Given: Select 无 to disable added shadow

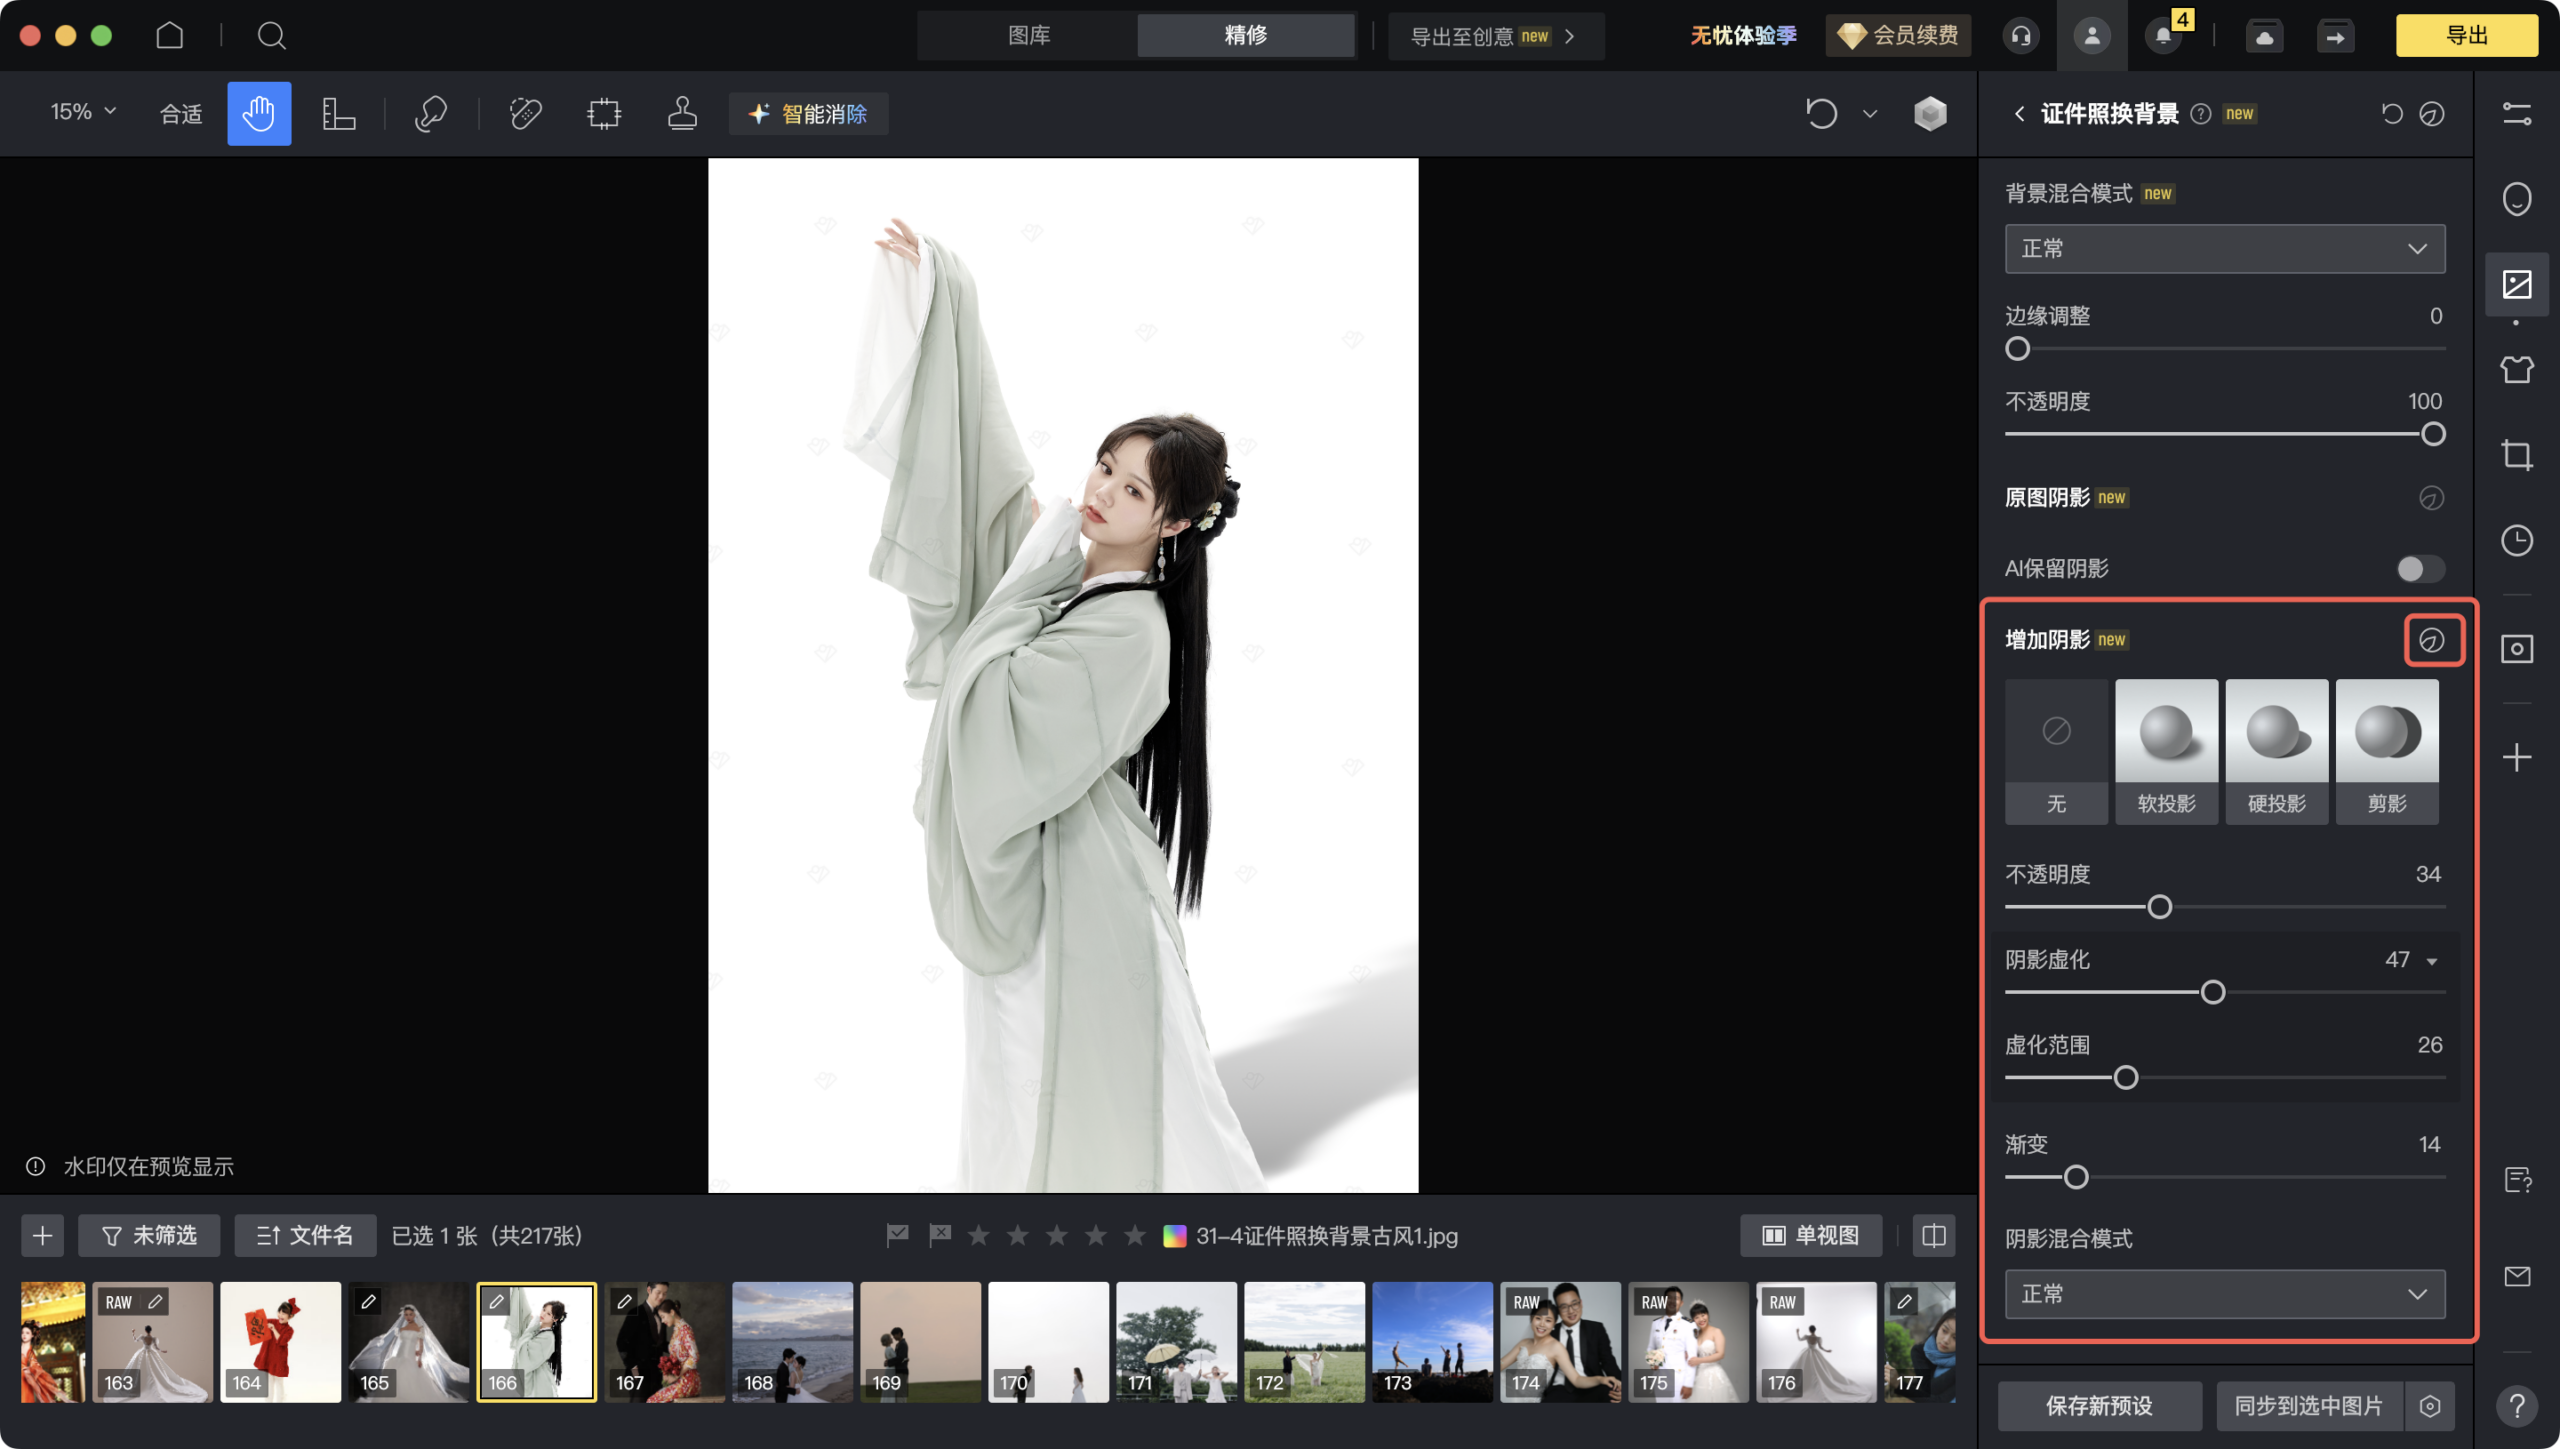Looking at the screenshot, I should (2056, 750).
